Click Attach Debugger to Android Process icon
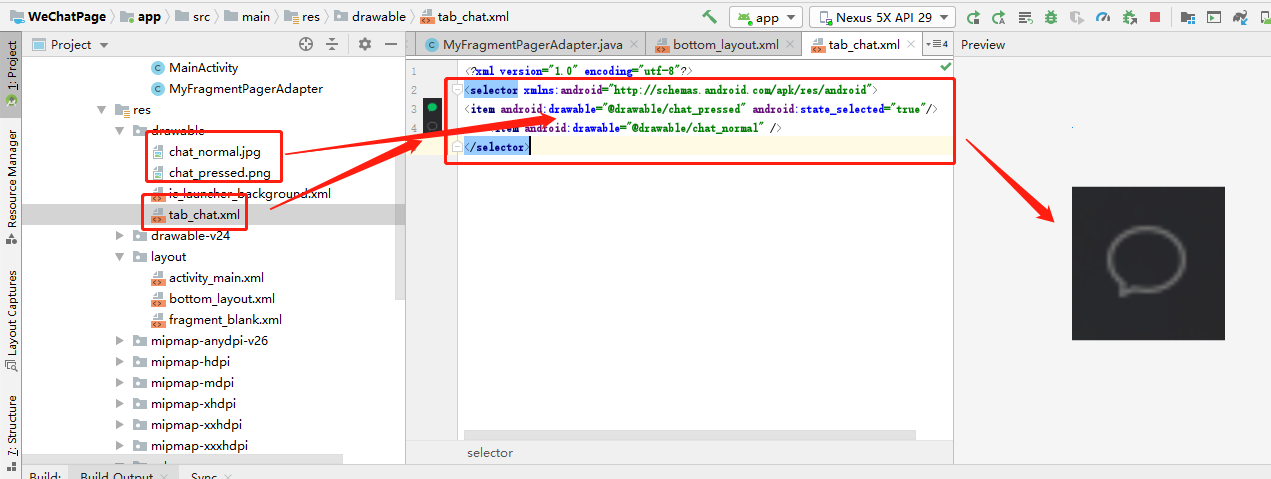The height and width of the screenshot is (479, 1271). pos(1129,17)
